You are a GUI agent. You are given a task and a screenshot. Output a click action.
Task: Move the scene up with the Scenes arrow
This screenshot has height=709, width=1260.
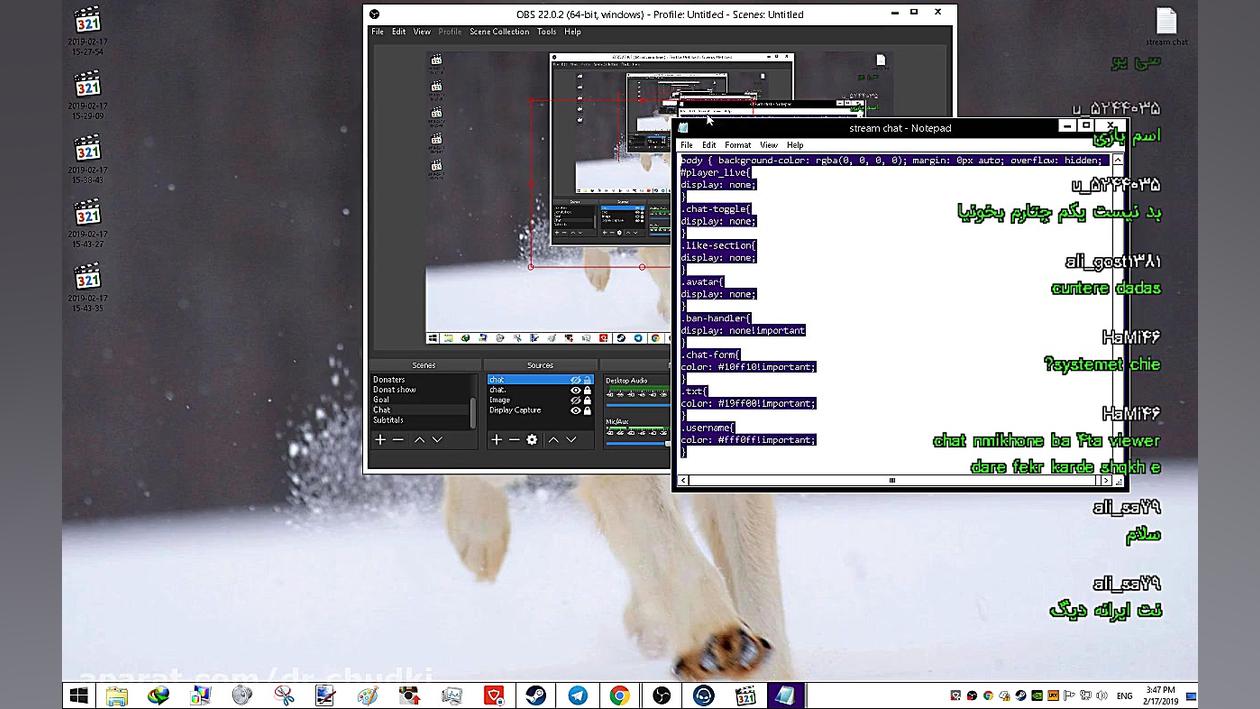pyautogui.click(x=420, y=440)
